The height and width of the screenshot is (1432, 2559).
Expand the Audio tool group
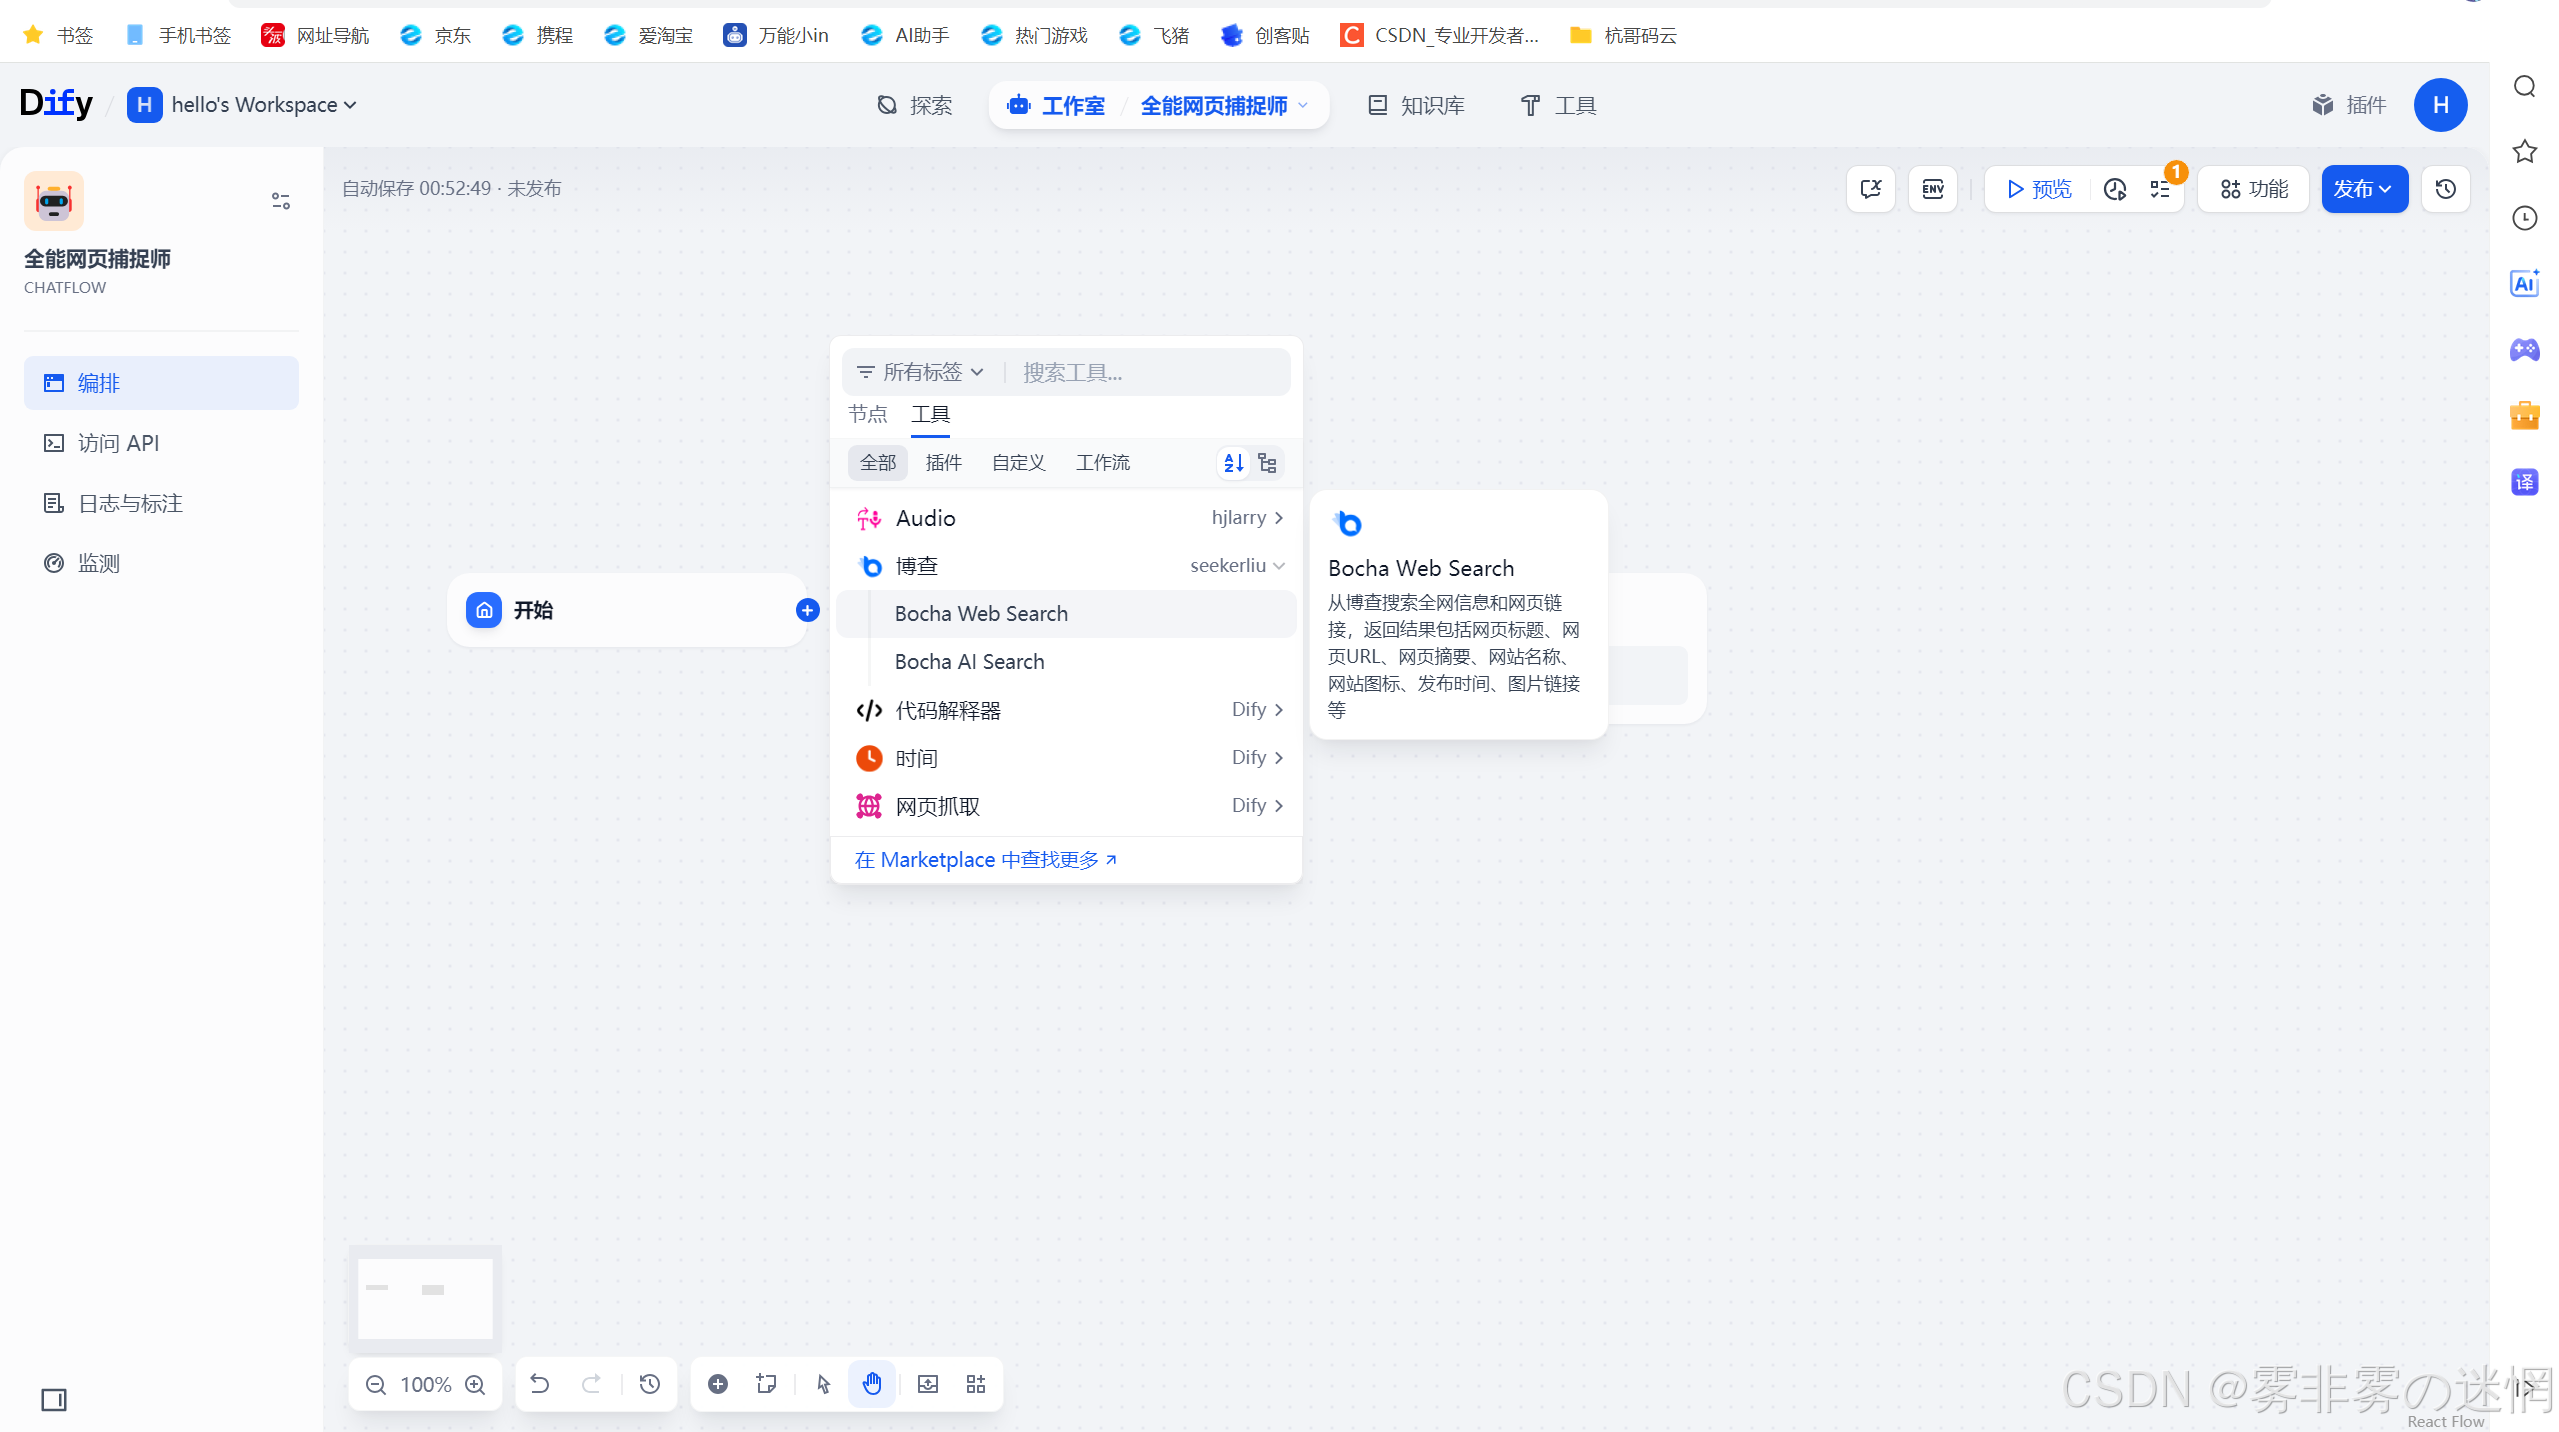tap(1067, 517)
